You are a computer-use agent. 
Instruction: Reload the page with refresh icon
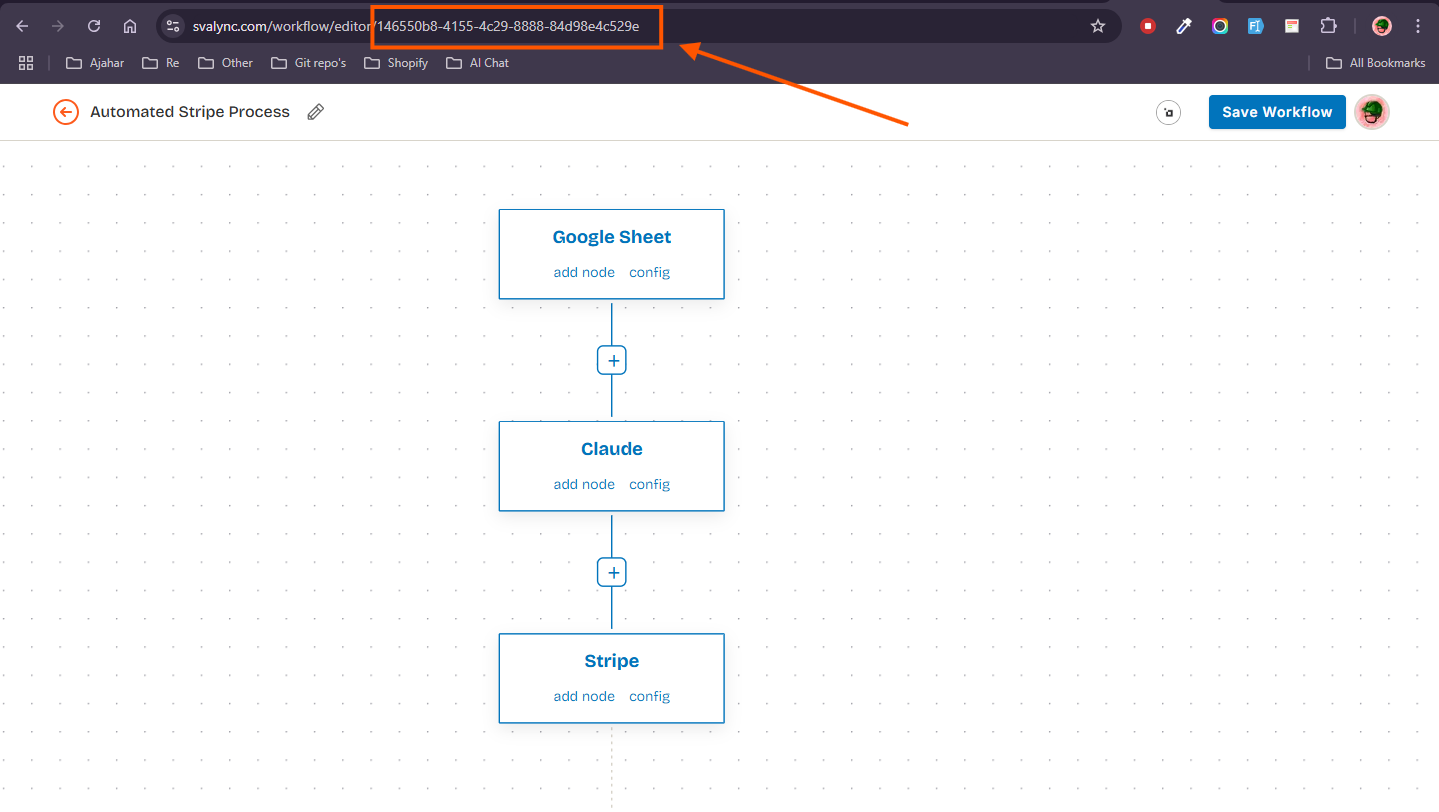point(94,26)
